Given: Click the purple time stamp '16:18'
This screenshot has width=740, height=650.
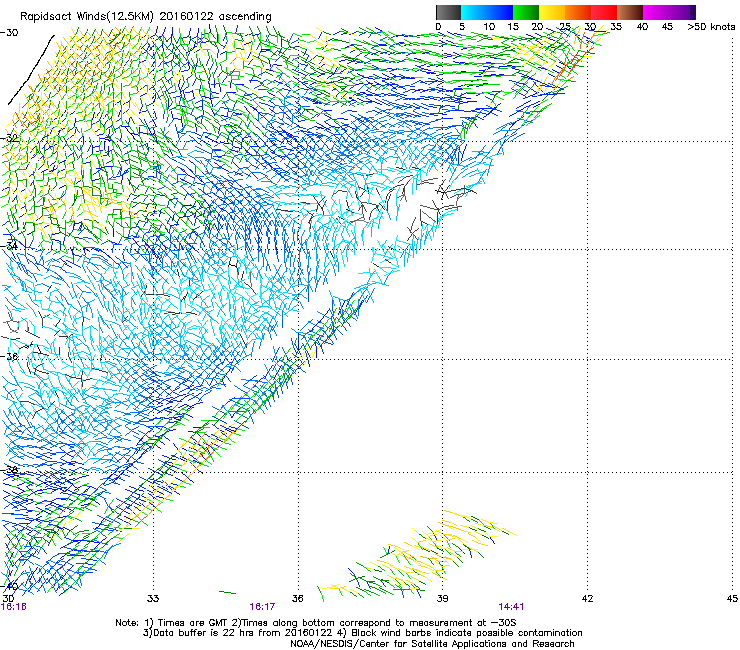Looking at the screenshot, I should pos(14,607).
